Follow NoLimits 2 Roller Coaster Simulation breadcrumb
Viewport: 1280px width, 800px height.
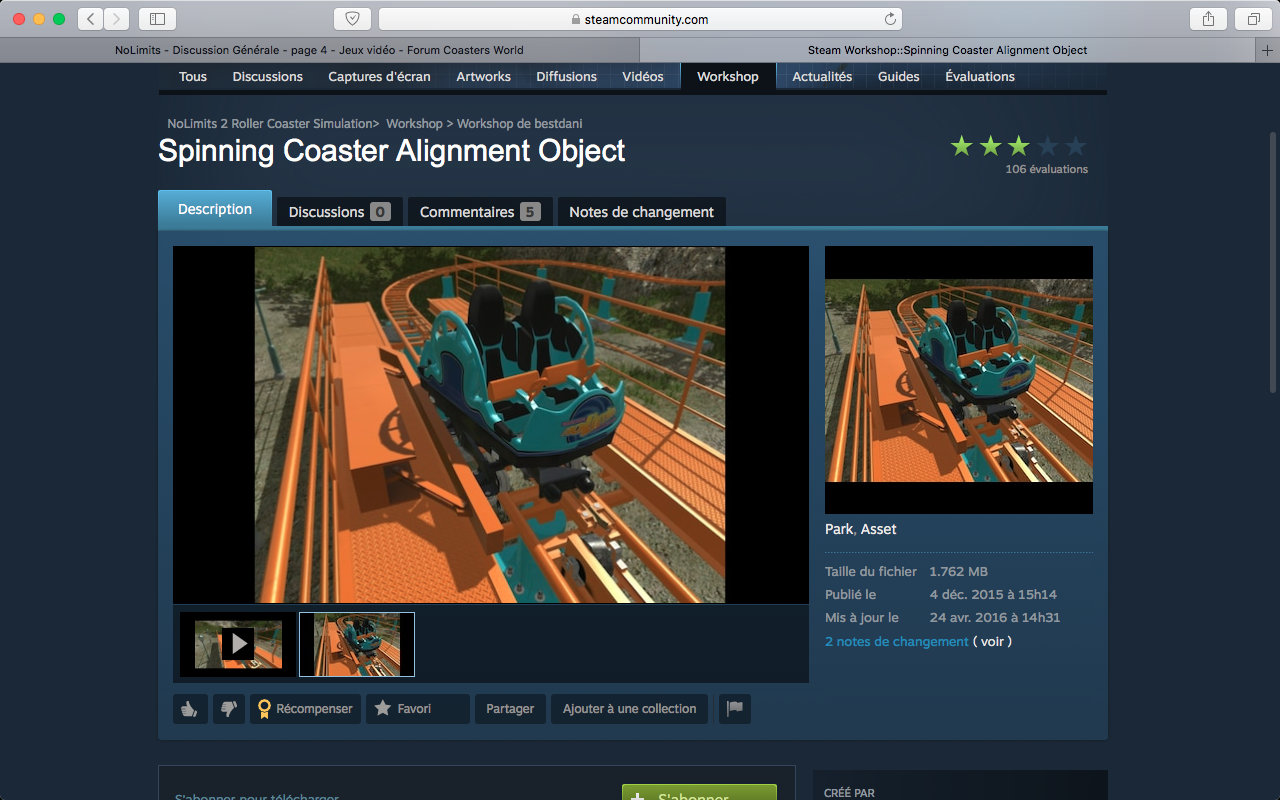270,124
